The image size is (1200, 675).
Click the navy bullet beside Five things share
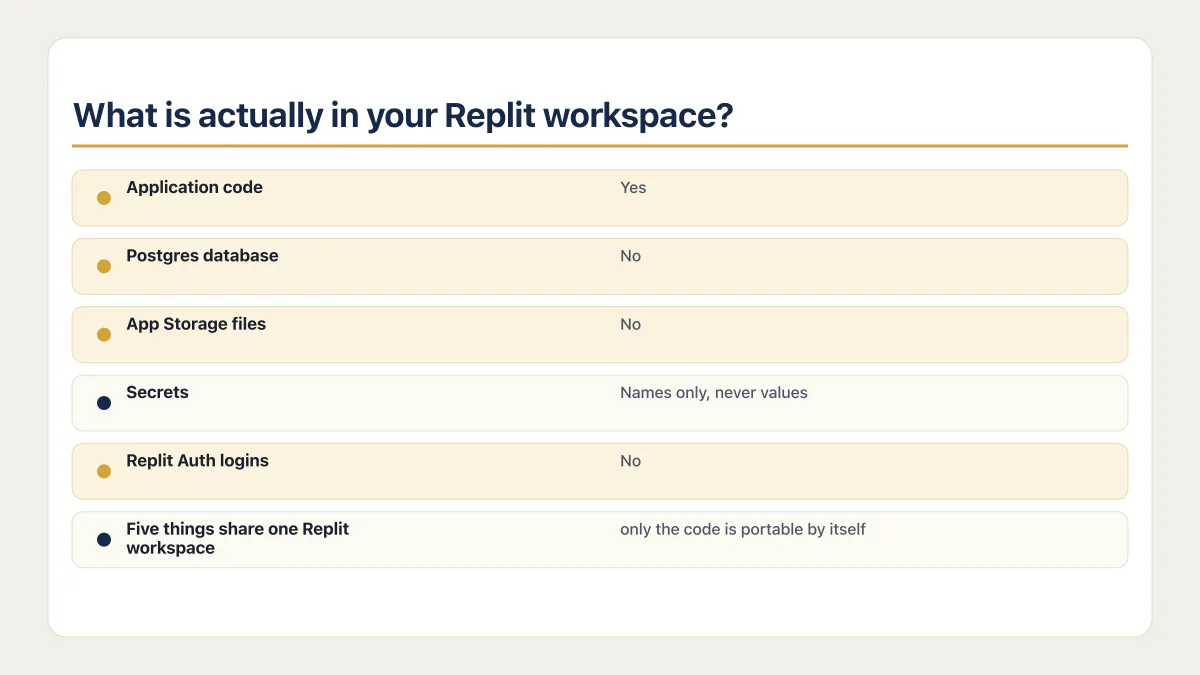pos(104,539)
